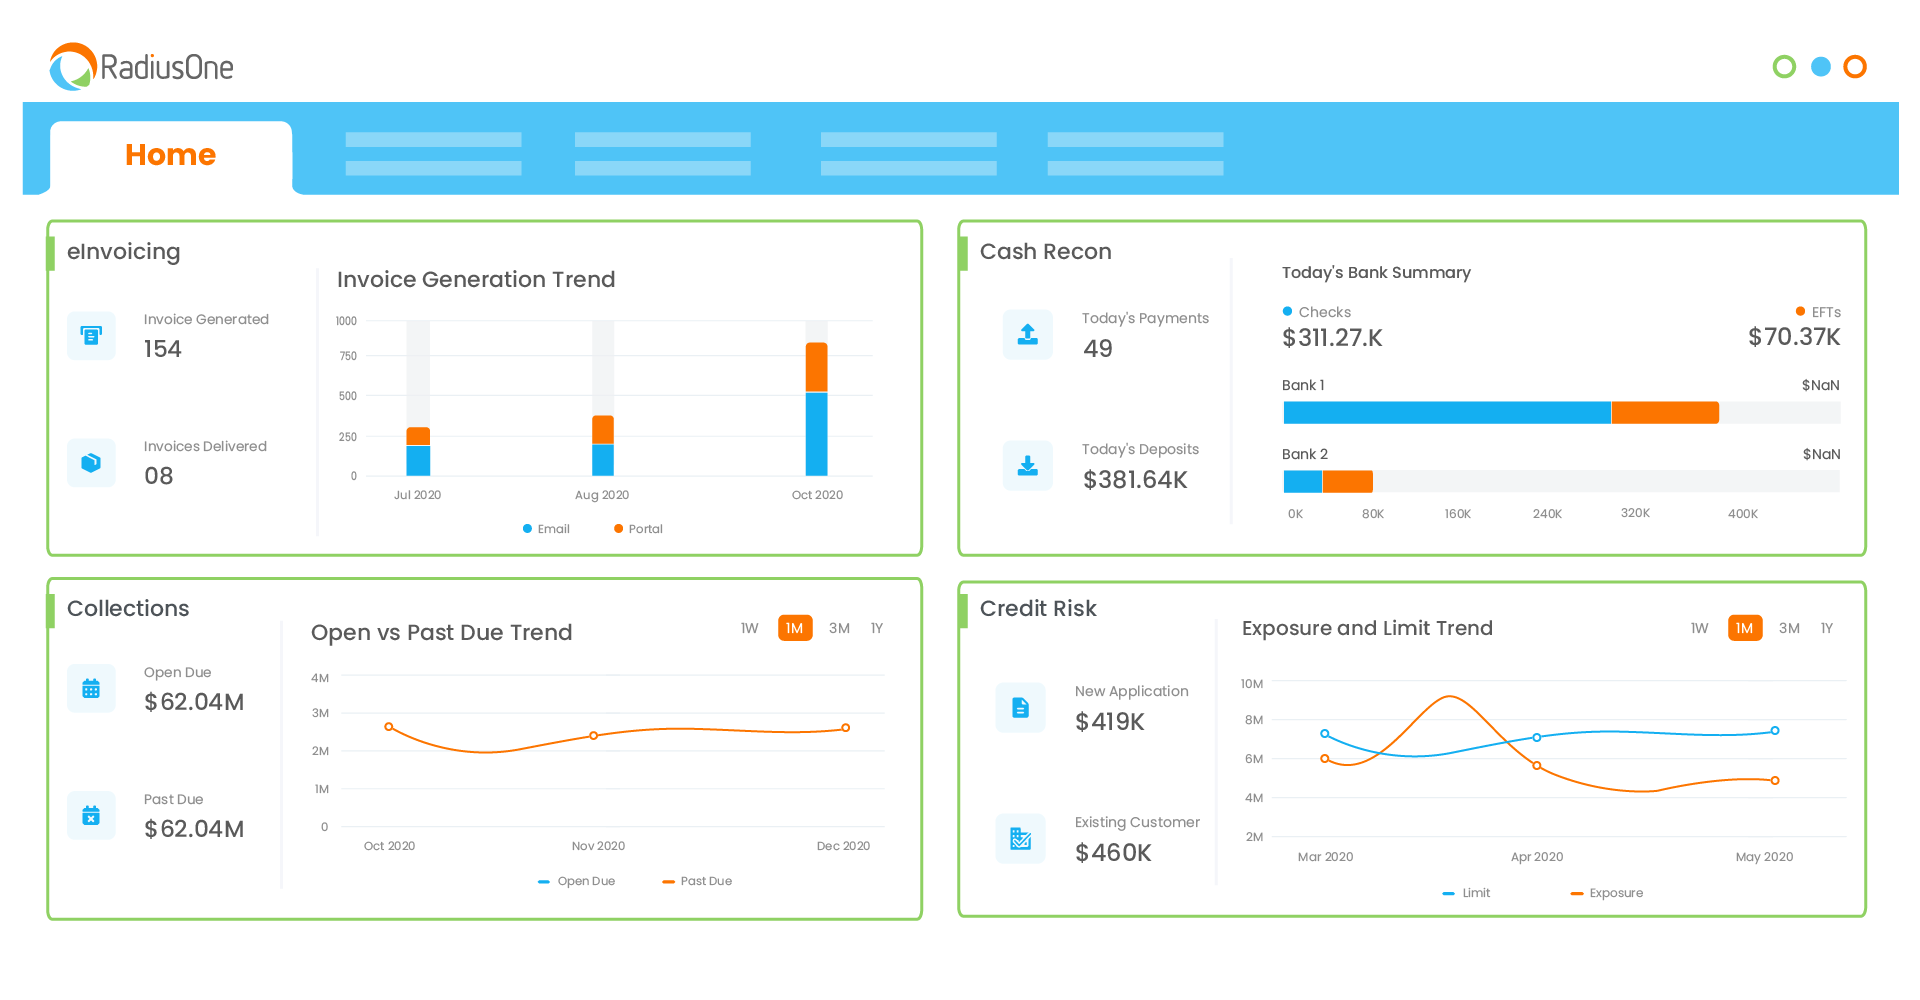The width and height of the screenshot is (1920, 1000).
Task: Select the Open Due calendar icon
Action: point(91,688)
